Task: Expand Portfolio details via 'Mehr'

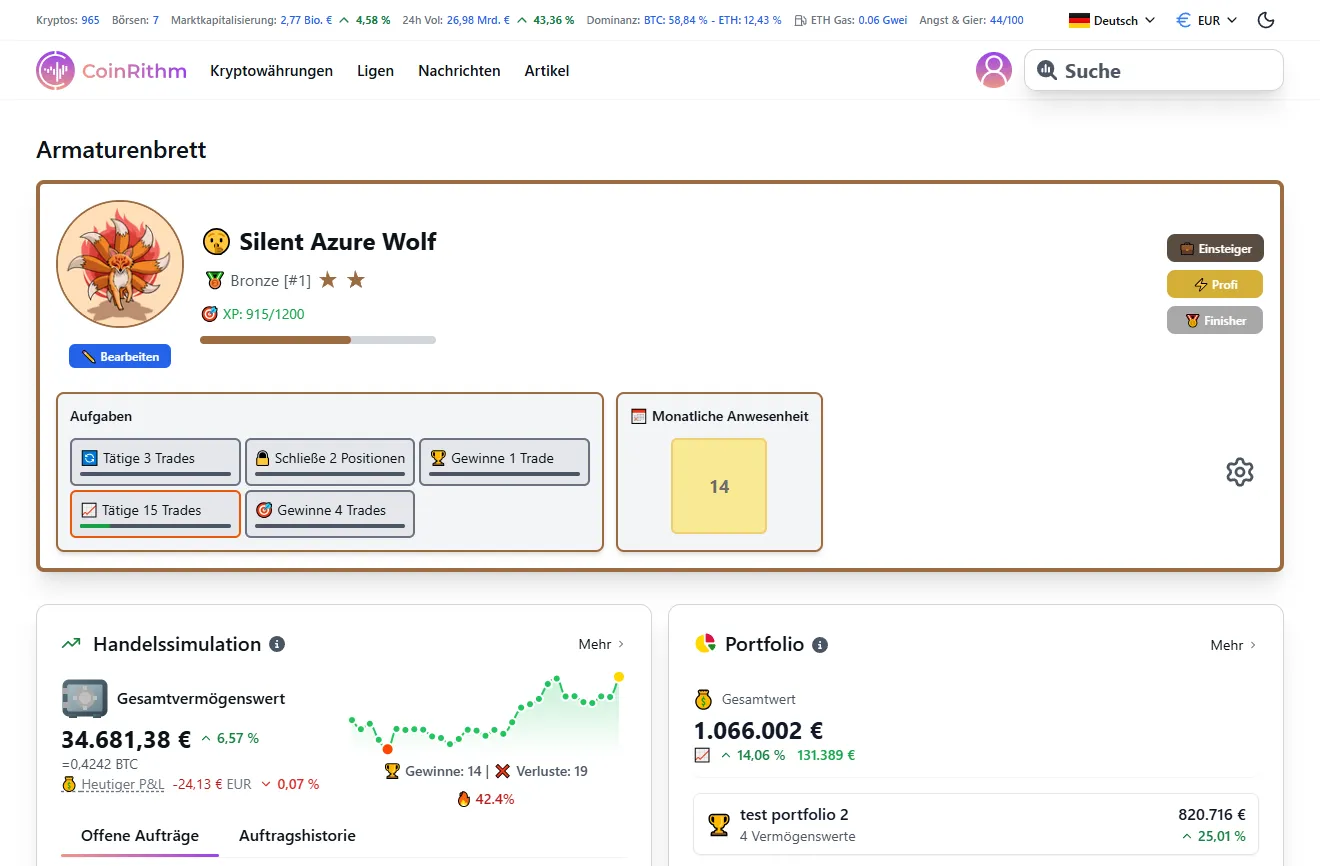Action: (x=1233, y=645)
